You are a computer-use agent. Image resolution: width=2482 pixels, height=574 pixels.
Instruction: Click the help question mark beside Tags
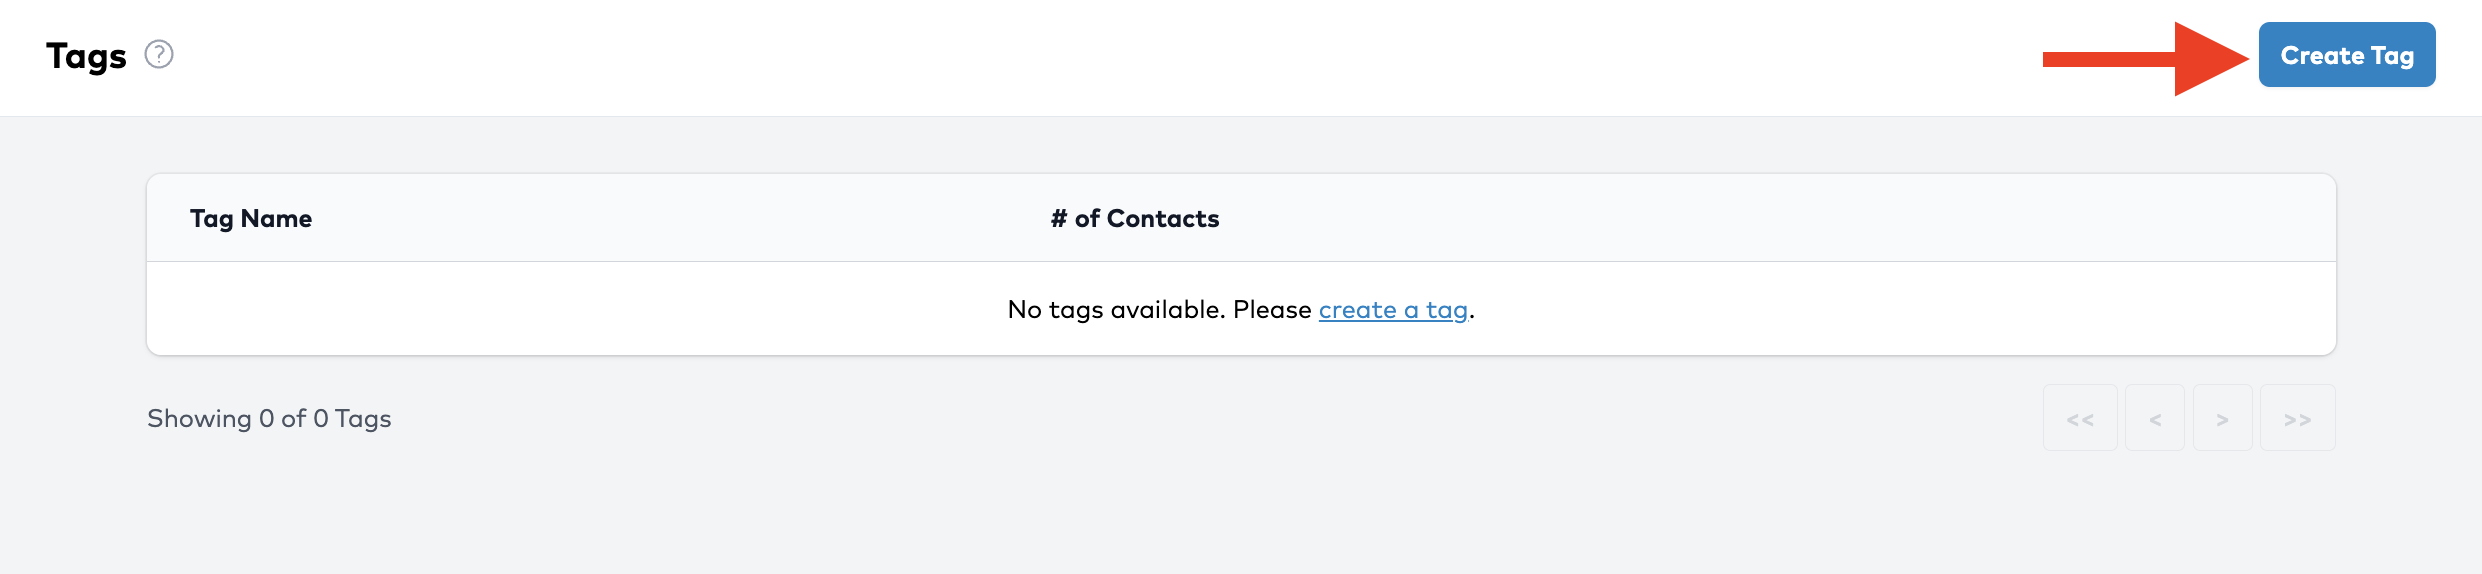point(159,54)
